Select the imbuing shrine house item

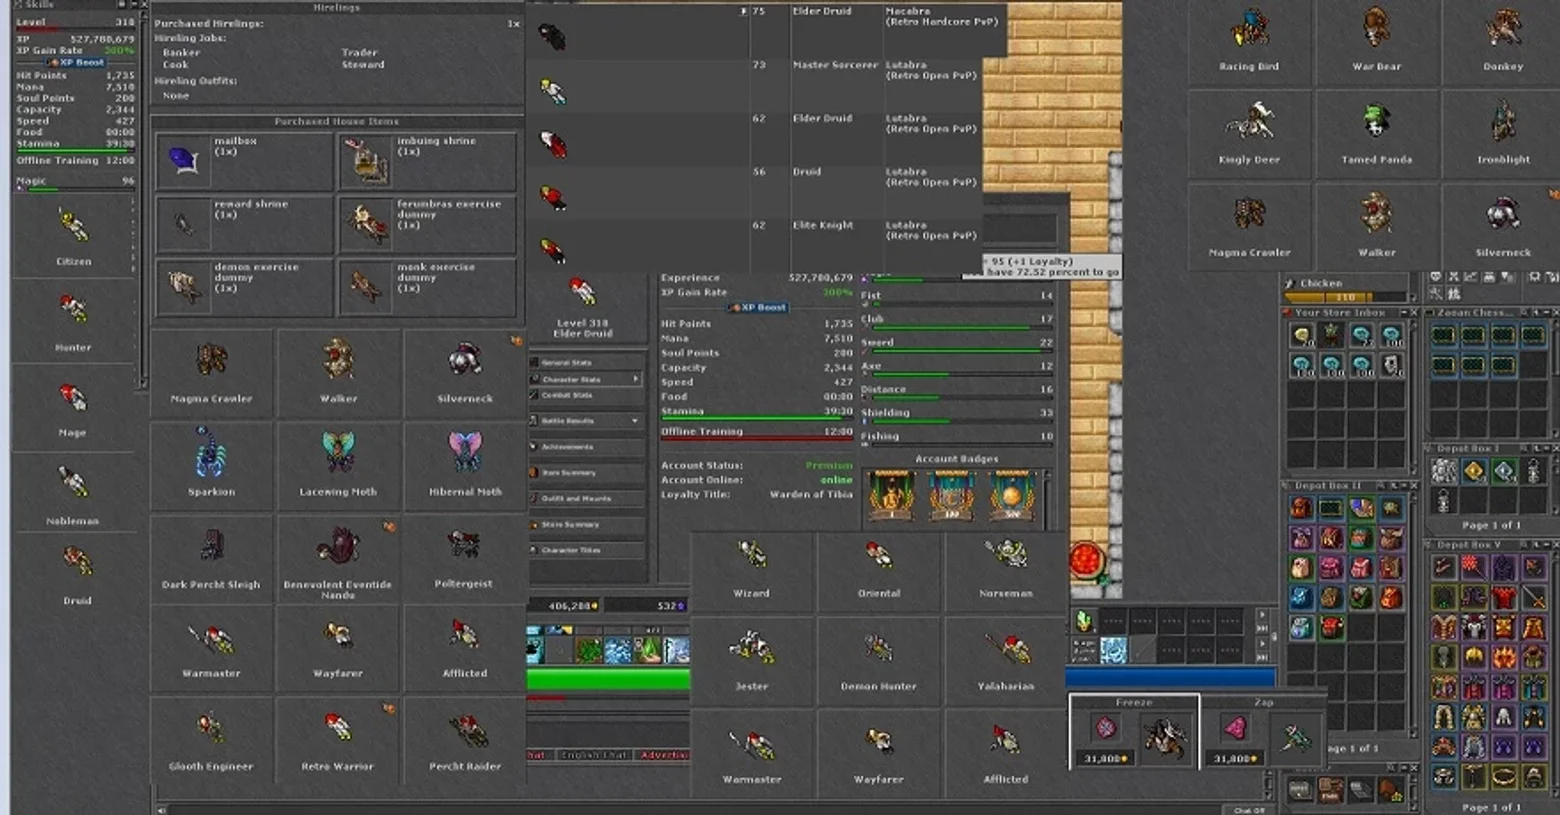point(427,161)
